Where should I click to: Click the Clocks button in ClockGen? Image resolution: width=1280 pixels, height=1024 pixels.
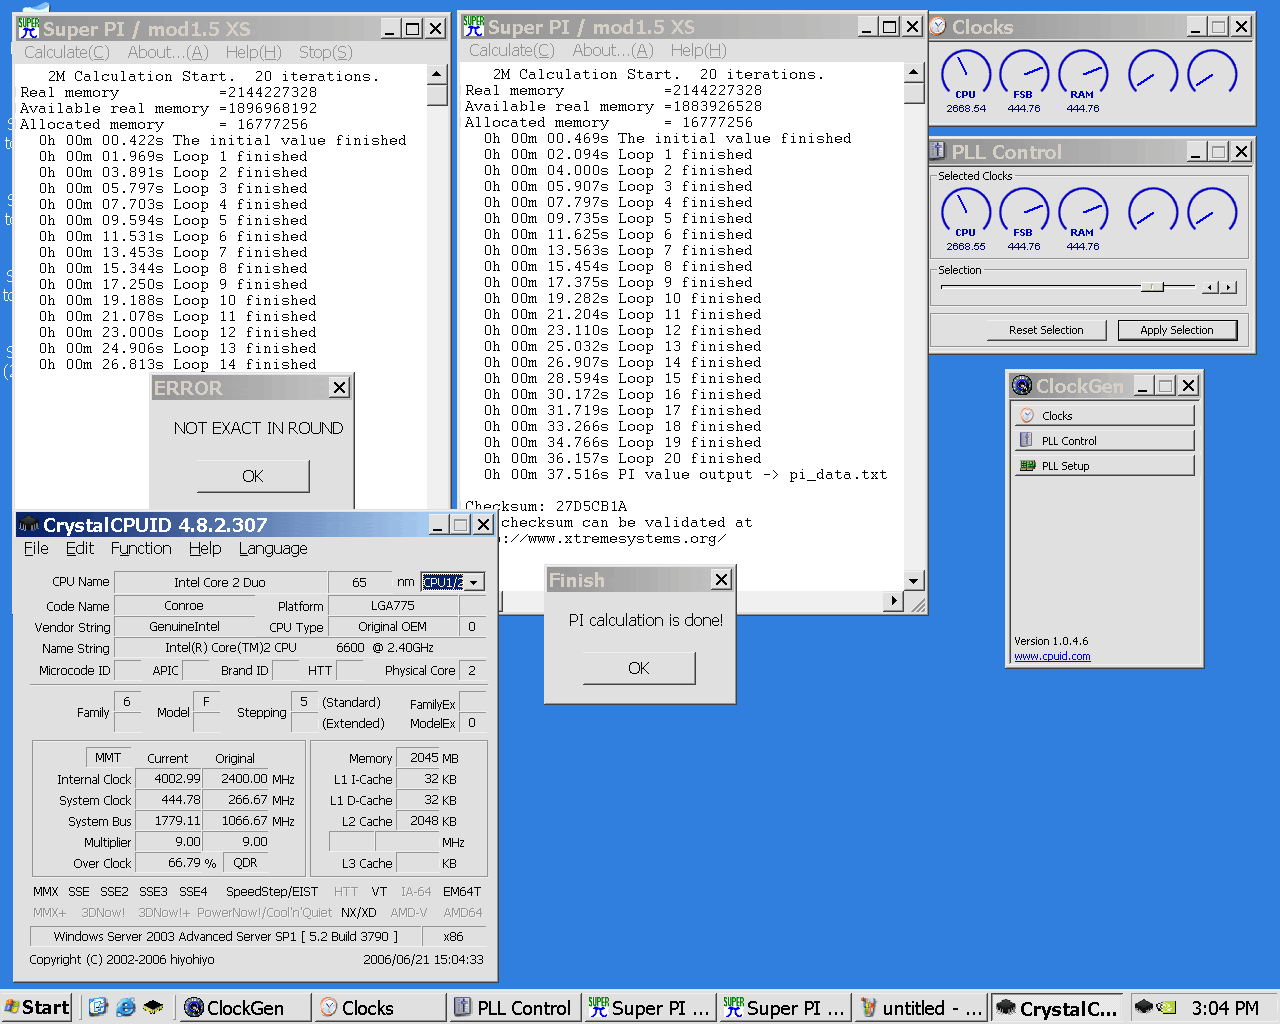tap(1104, 415)
